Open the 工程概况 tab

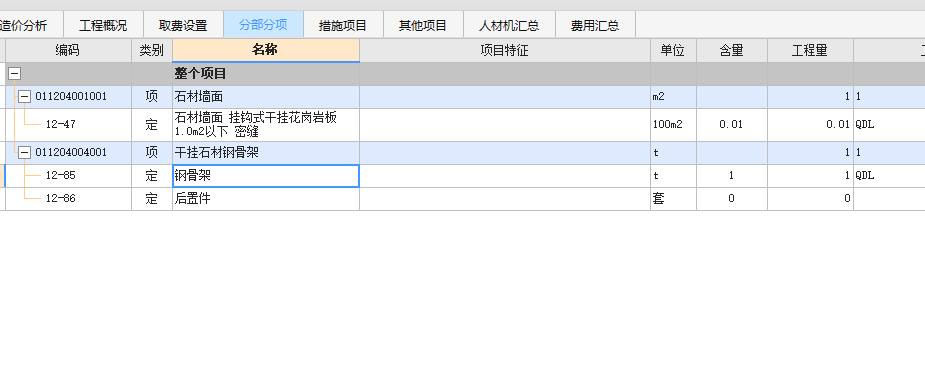(103, 25)
